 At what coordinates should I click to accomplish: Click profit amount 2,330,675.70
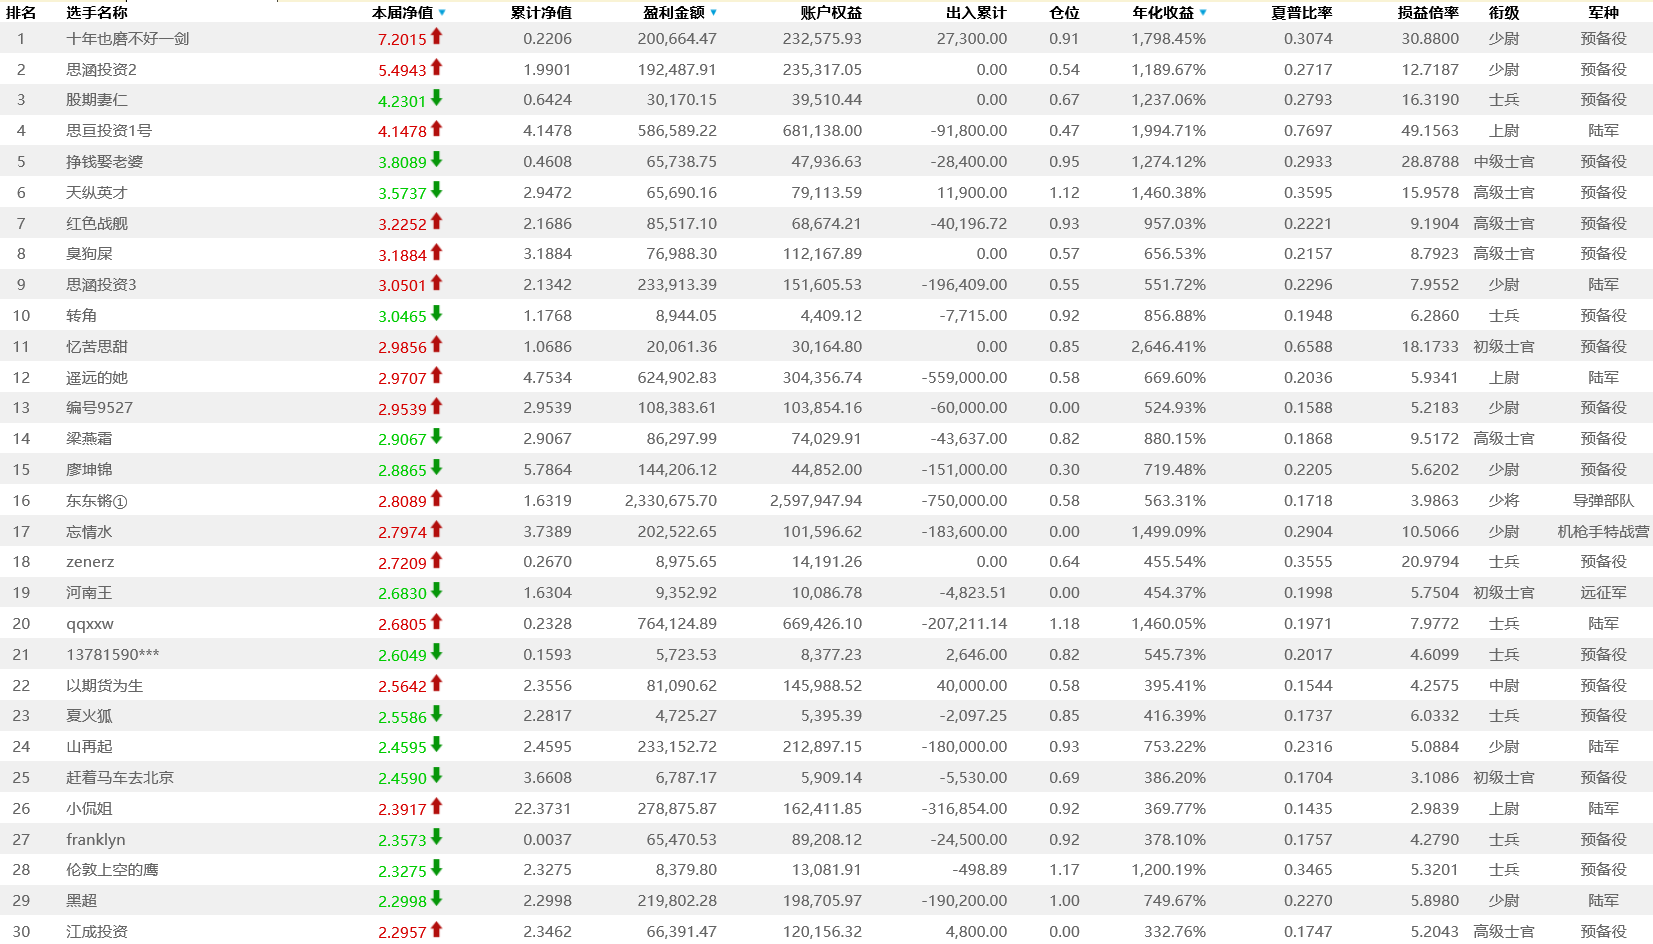coord(670,500)
